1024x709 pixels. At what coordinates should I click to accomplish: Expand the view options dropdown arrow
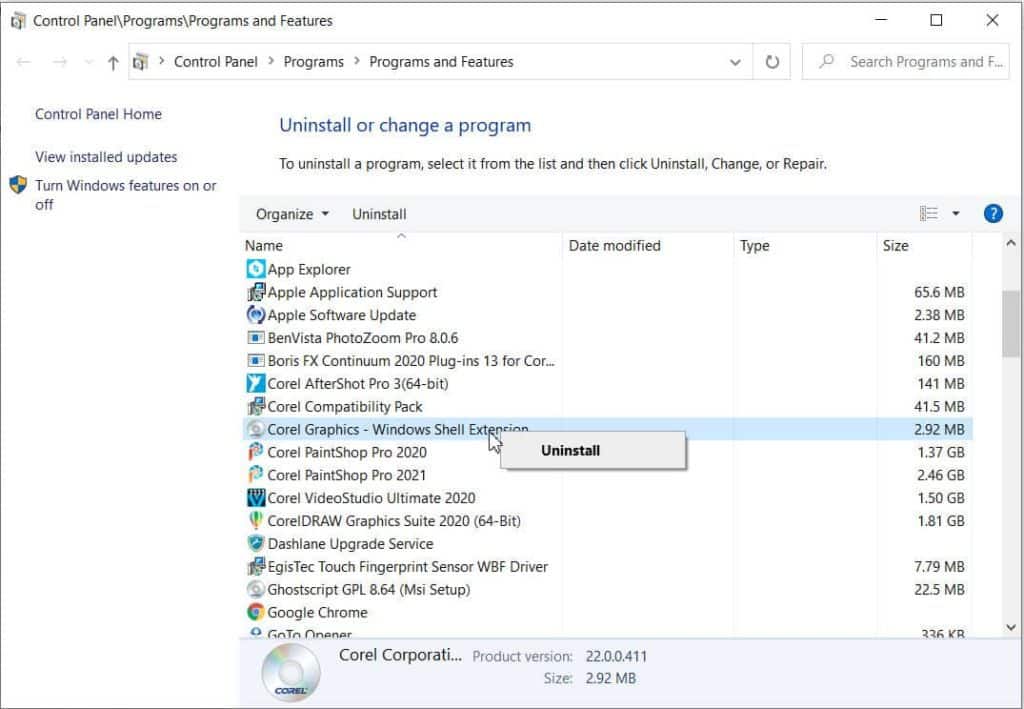955,214
